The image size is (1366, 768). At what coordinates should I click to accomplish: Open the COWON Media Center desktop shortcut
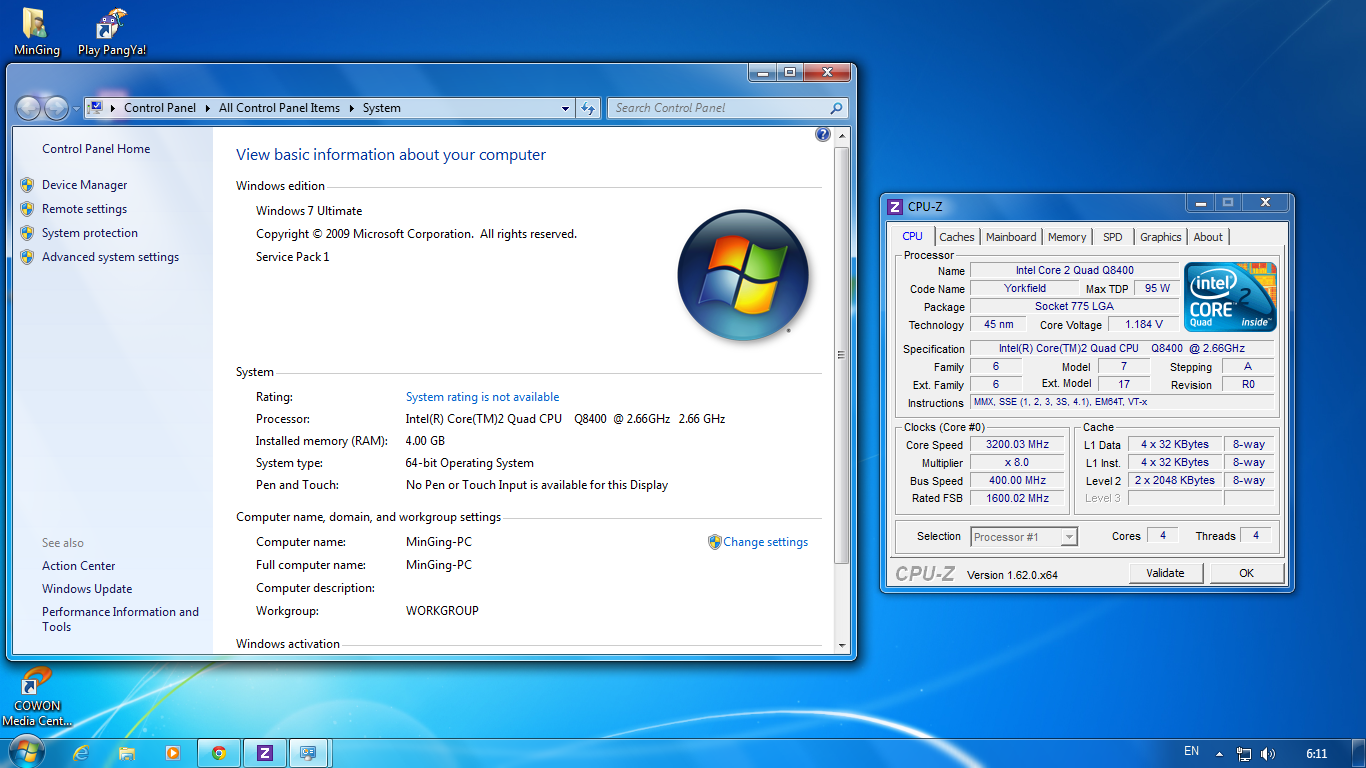[37, 696]
